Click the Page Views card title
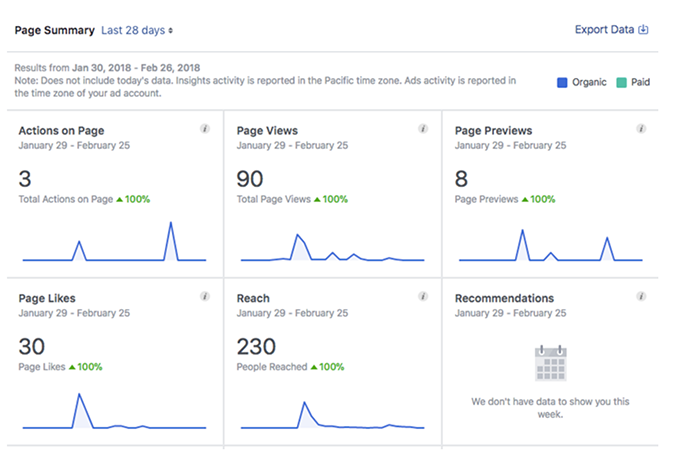Screen dimensions: 700x464 (267, 131)
